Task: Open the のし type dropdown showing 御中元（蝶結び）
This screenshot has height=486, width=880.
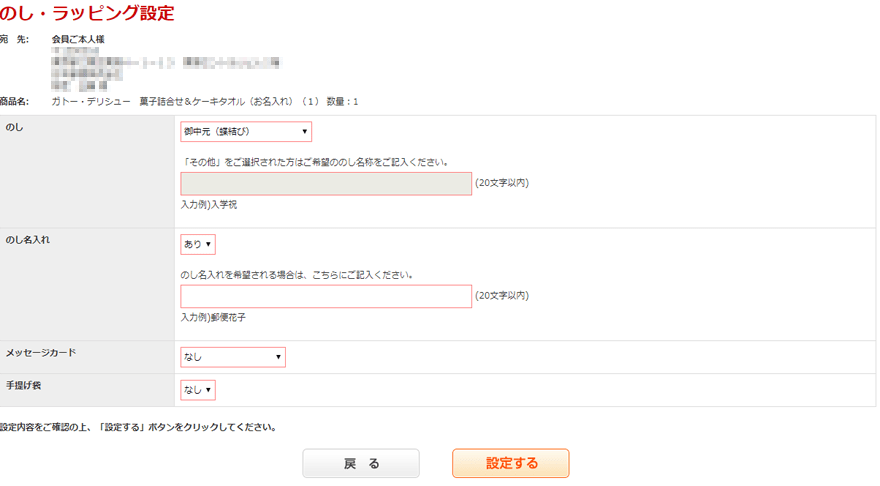Action: point(245,132)
